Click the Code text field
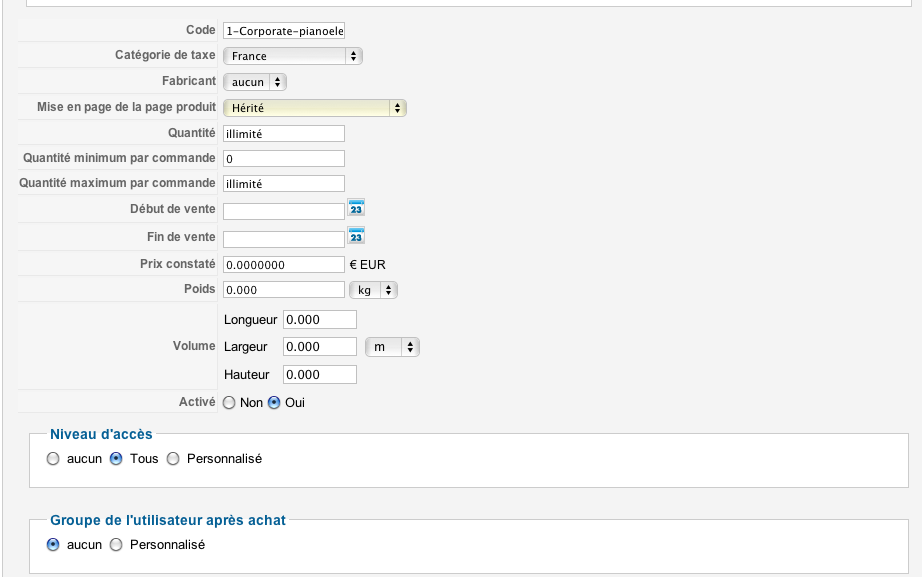Viewport: 922px width, 577px height. pyautogui.click(x=284, y=31)
